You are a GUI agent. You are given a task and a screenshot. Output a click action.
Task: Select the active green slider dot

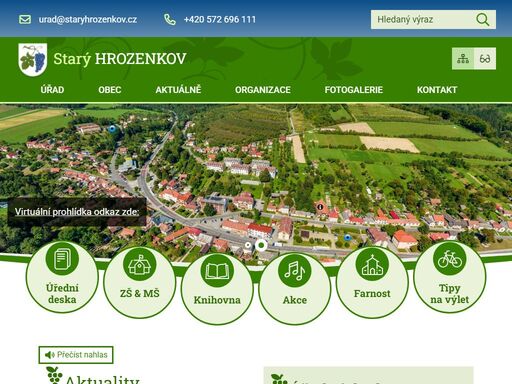(x=261, y=245)
